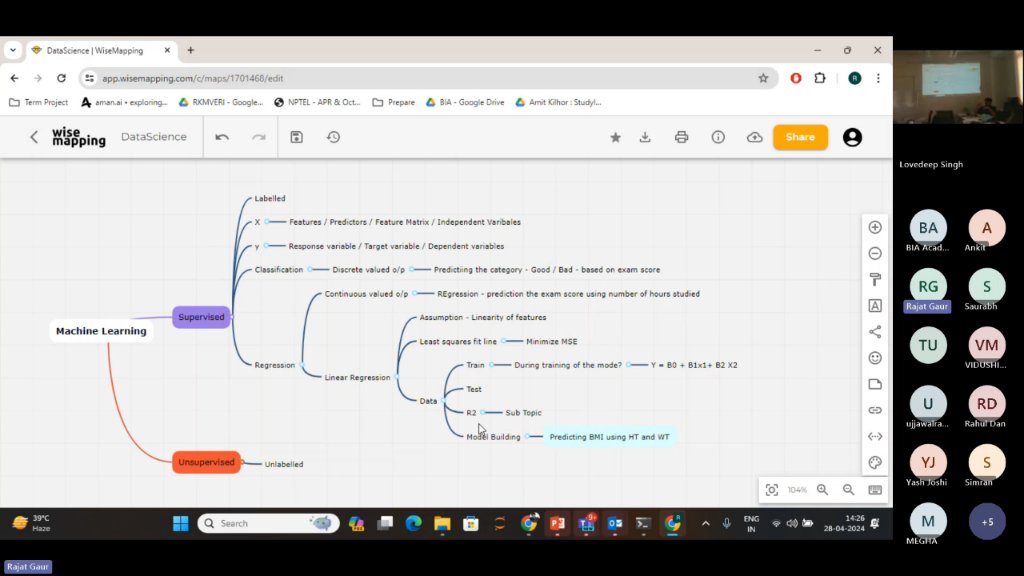The image size is (1024, 576).
Task: Select the Unlabelled topic
Action: click(283, 464)
